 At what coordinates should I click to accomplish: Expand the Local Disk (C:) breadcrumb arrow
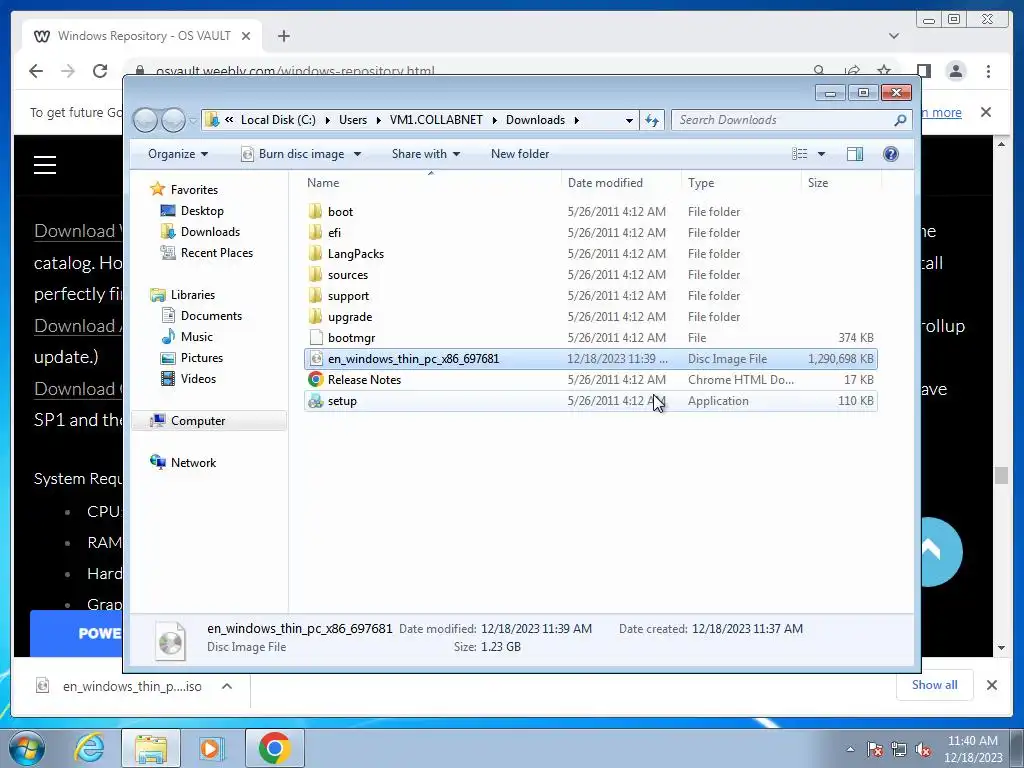(x=327, y=120)
